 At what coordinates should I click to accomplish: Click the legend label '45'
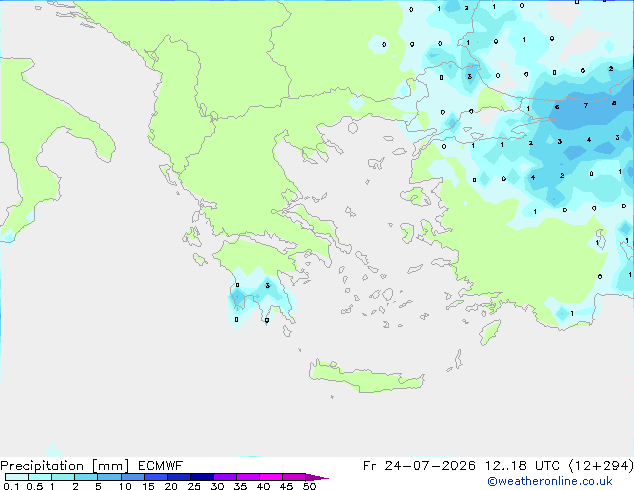click(286, 486)
